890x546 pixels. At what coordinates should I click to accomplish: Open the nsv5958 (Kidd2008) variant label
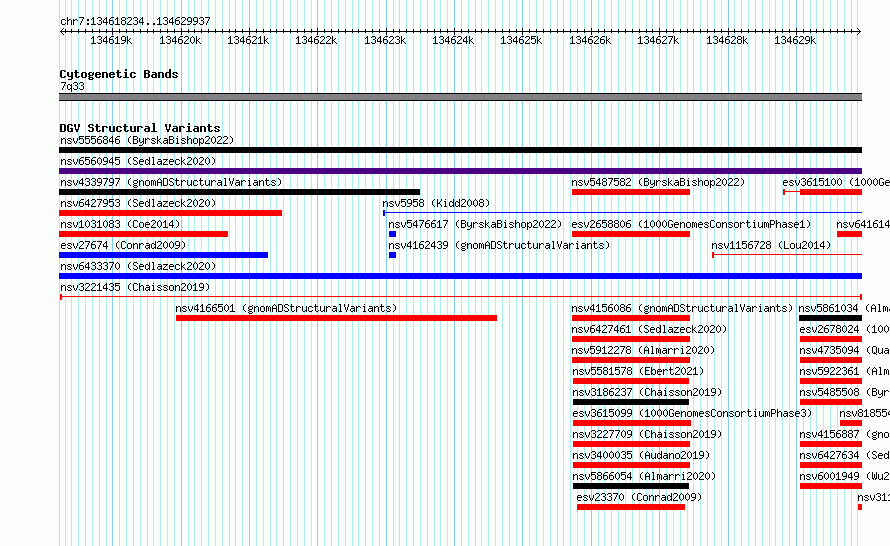[x=436, y=203]
